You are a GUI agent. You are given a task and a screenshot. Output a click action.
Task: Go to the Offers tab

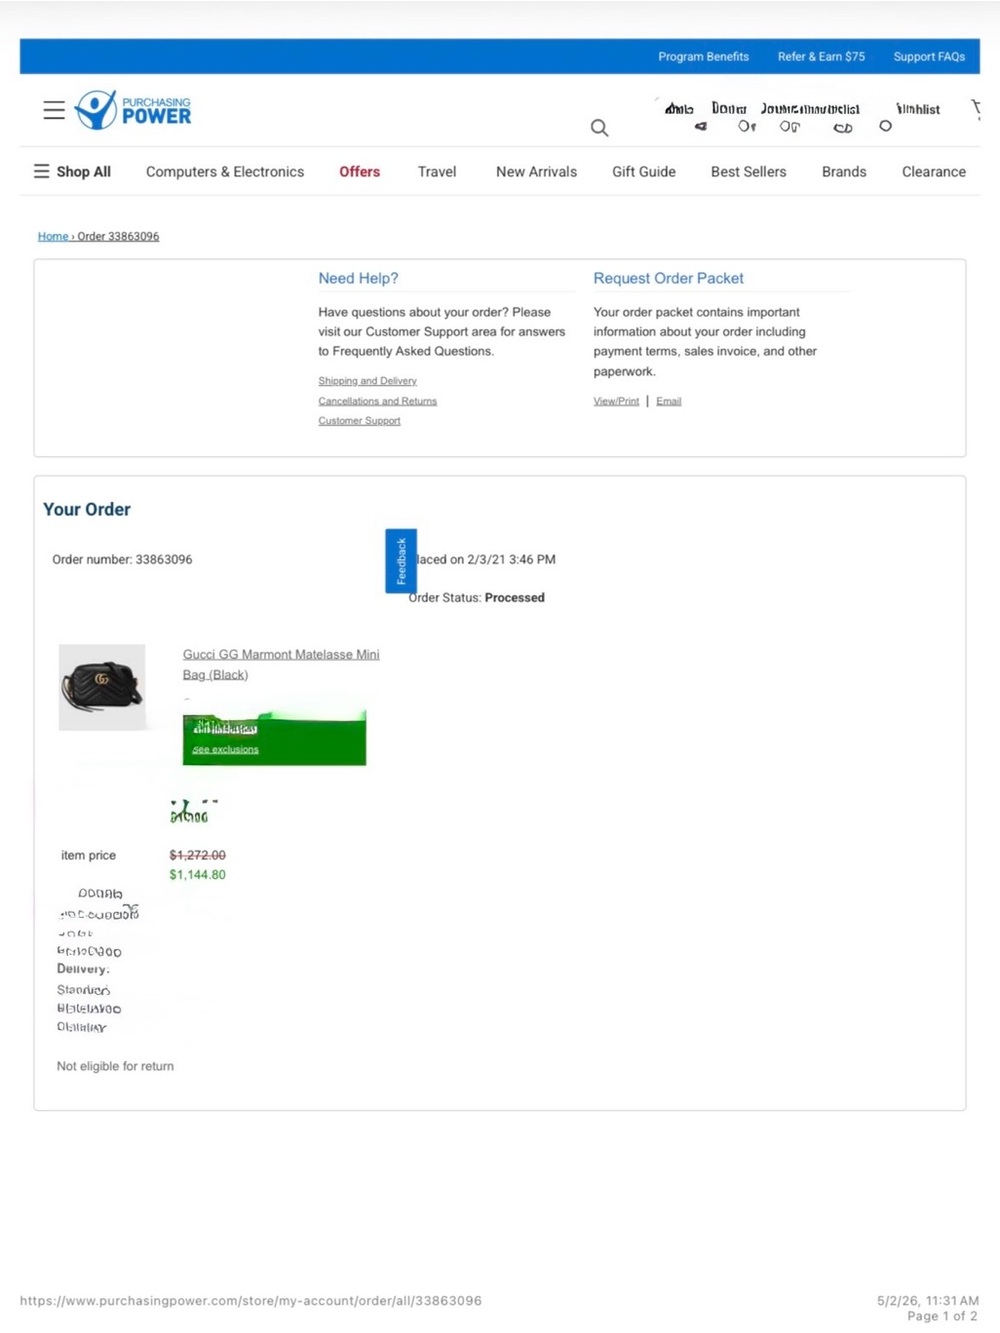[x=359, y=171]
